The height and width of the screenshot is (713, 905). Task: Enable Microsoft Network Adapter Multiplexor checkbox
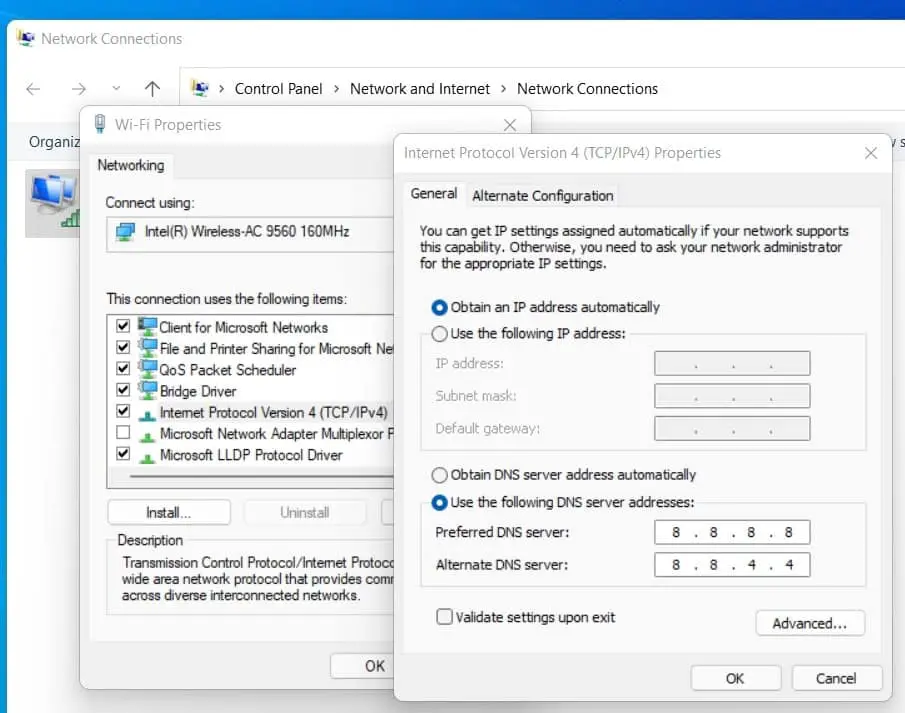[123, 434]
